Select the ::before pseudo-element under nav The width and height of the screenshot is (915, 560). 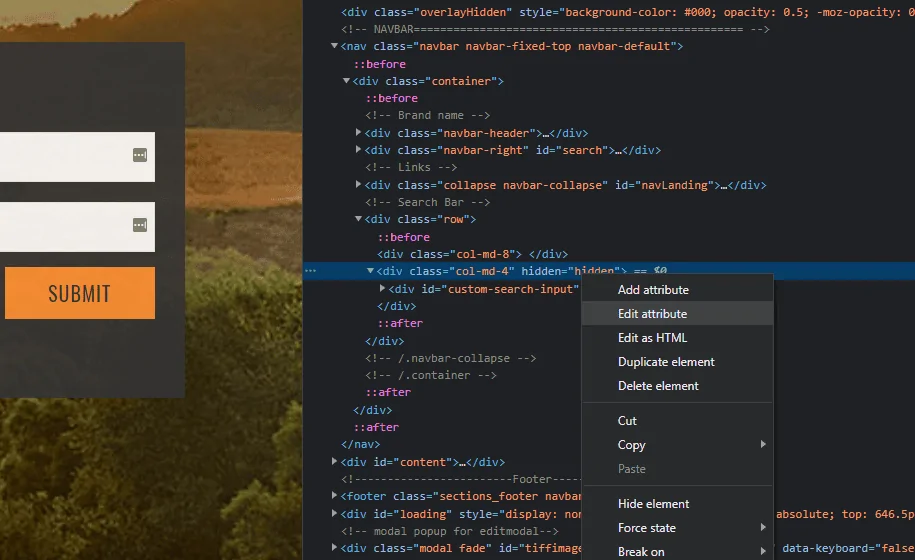[380, 64]
